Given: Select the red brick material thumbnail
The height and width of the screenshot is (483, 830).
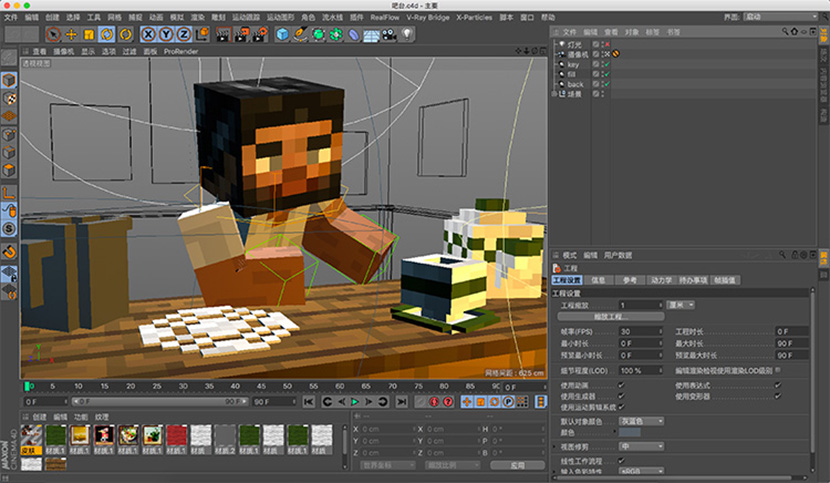Looking at the screenshot, I should 177,436.
